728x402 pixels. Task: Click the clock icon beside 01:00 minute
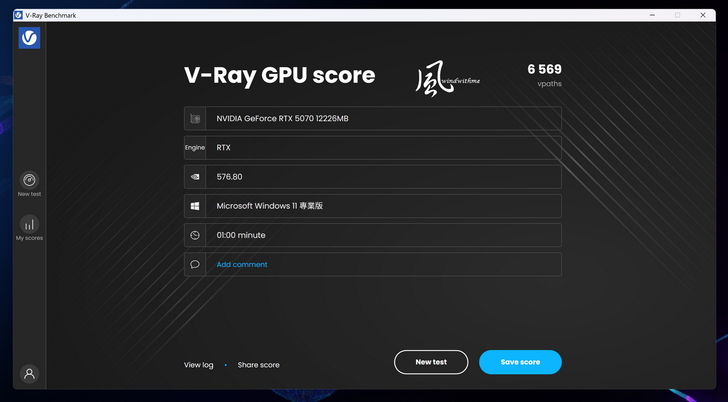[x=195, y=235]
